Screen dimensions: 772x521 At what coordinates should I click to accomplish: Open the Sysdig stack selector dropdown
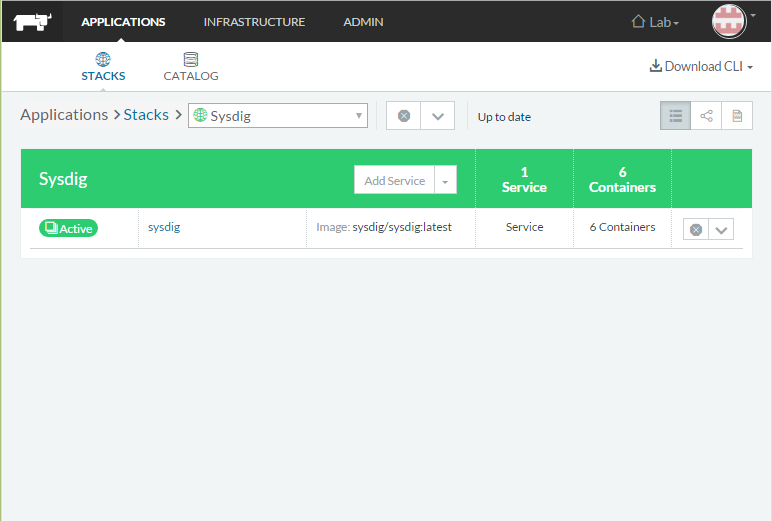[278, 116]
